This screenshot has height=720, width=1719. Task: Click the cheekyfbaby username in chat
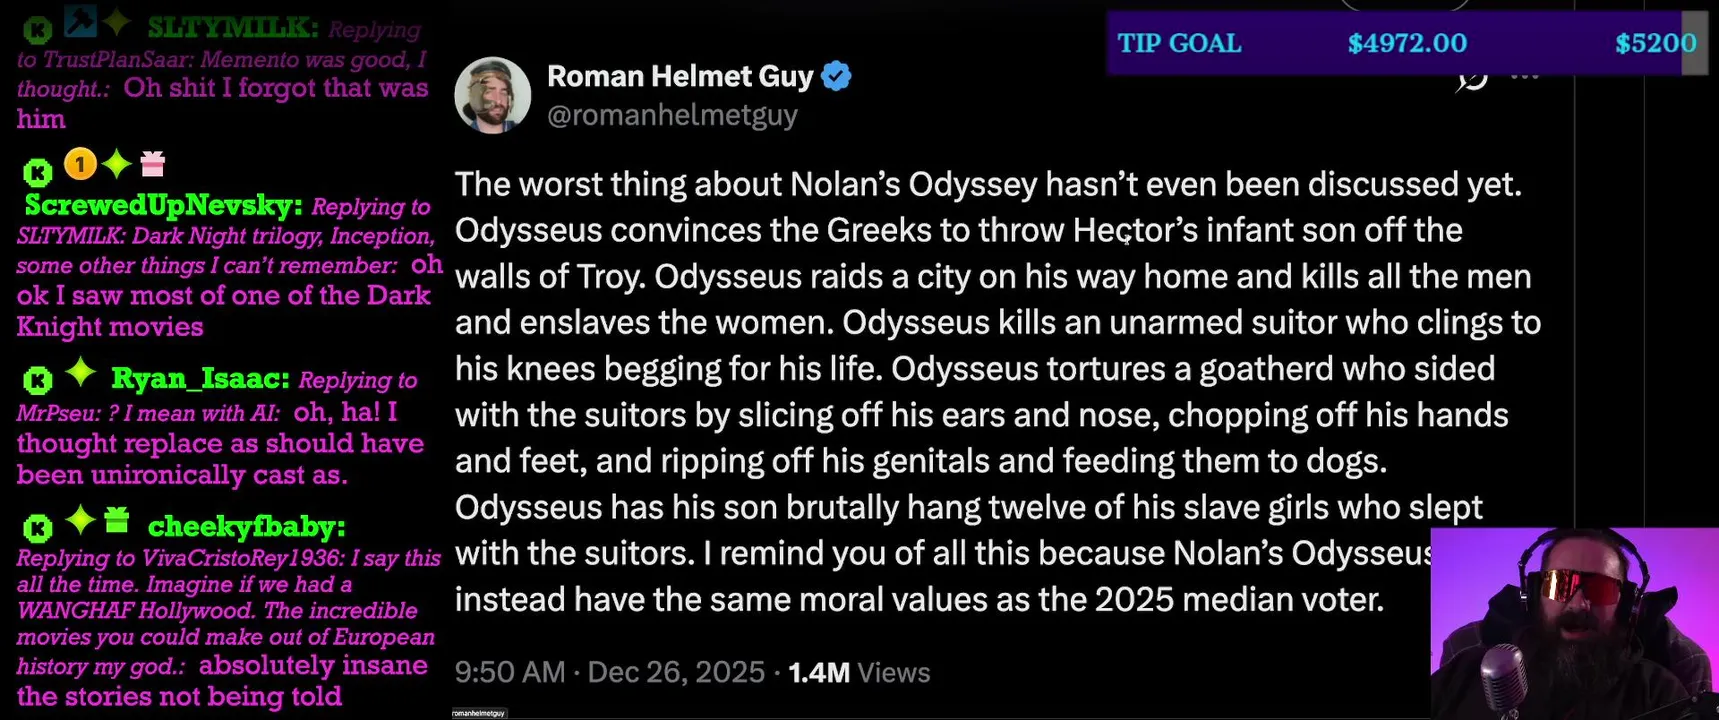click(x=246, y=526)
